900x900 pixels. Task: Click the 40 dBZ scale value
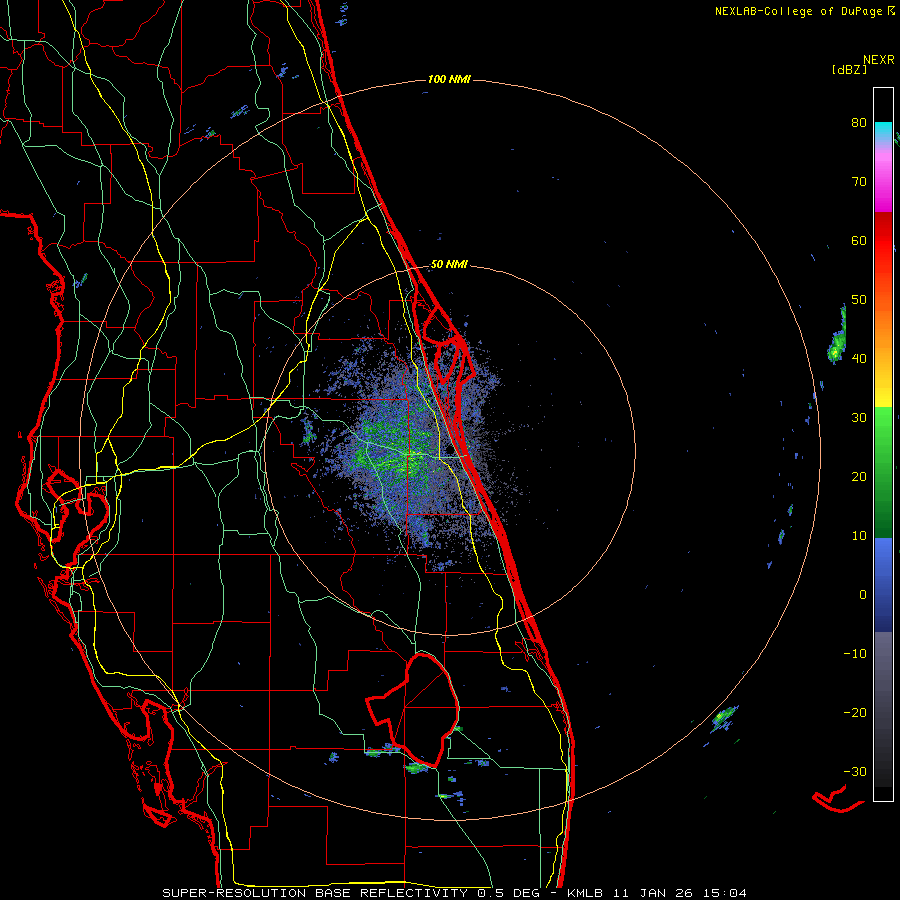[859, 359]
